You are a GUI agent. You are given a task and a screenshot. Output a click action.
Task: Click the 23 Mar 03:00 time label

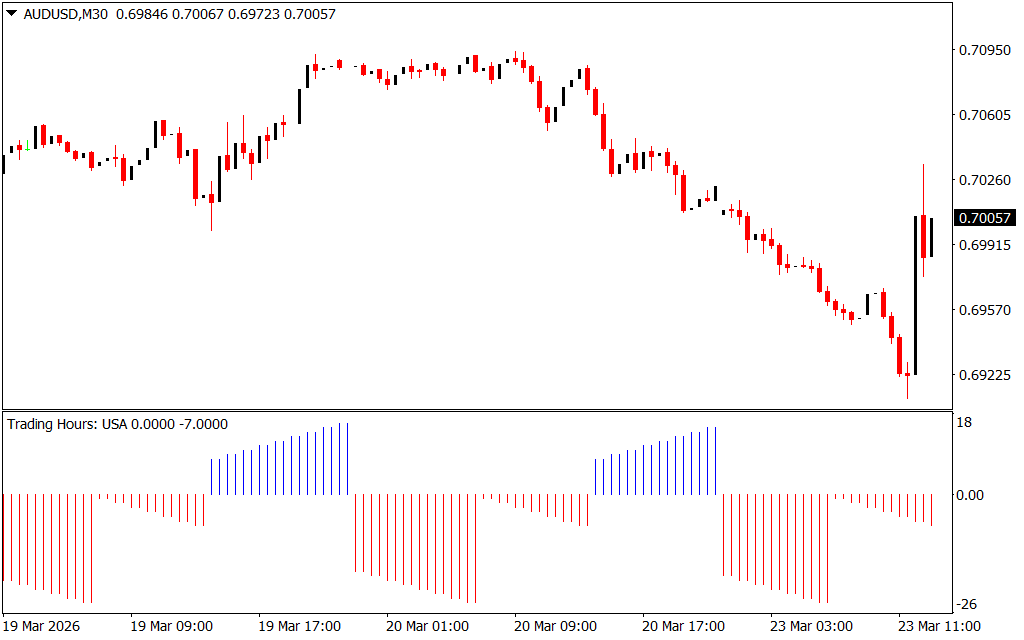pos(811,626)
